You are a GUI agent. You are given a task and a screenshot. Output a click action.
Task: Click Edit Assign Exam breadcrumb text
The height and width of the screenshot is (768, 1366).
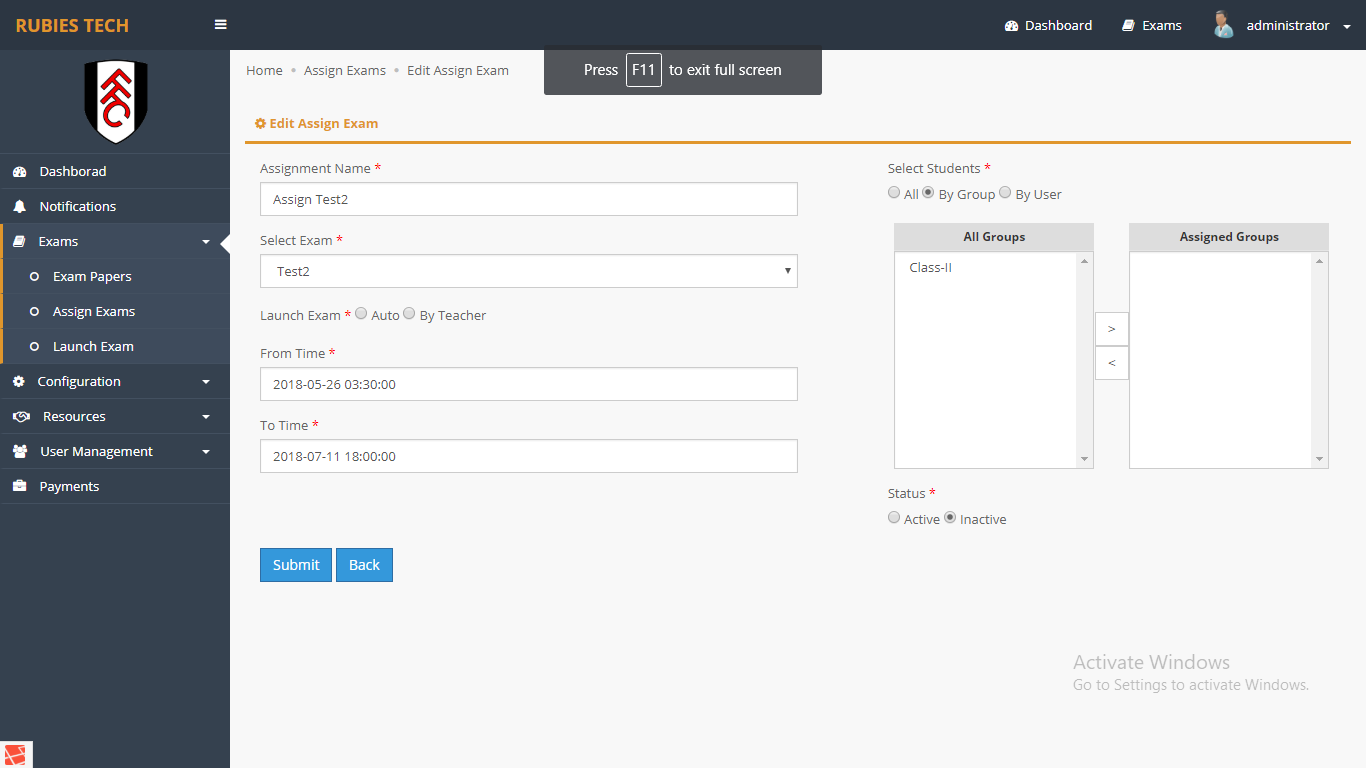(x=458, y=70)
